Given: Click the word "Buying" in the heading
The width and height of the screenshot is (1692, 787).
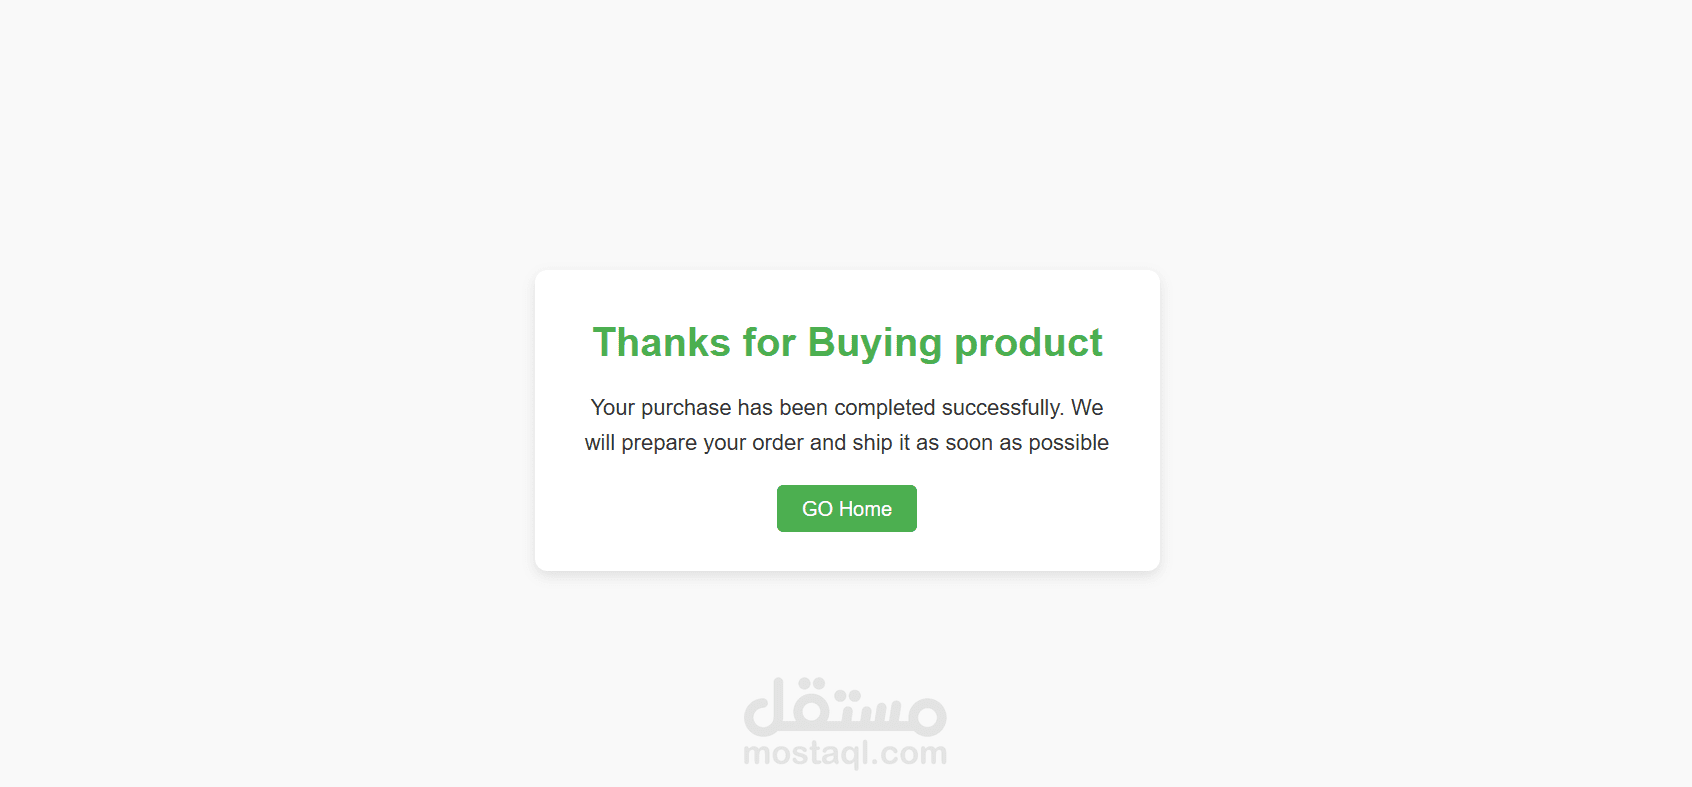Looking at the screenshot, I should pyautogui.click(x=875, y=344).
